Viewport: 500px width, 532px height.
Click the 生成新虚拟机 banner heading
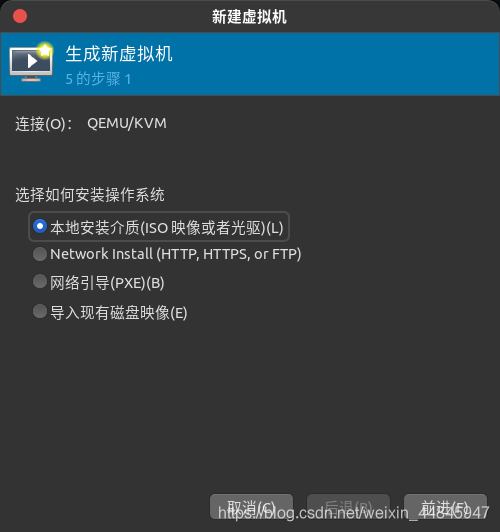tap(119, 54)
